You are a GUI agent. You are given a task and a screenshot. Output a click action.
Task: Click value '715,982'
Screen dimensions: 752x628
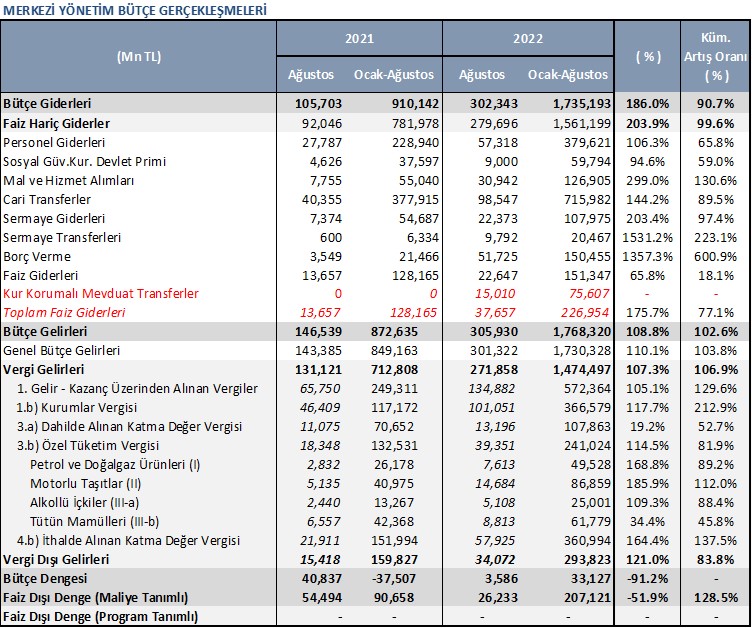click(587, 200)
